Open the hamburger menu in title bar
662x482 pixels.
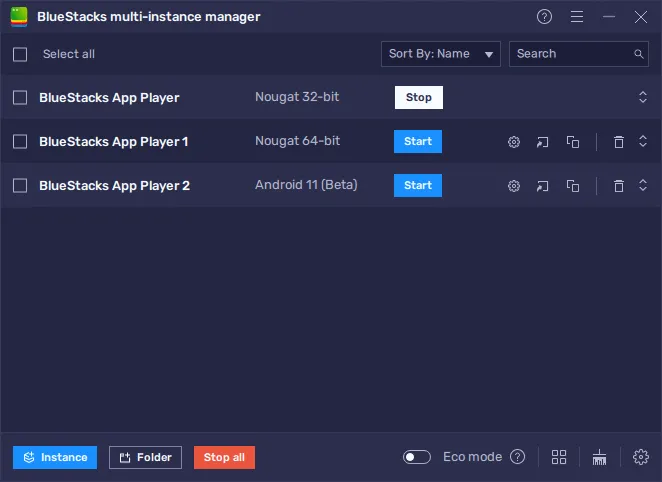tap(577, 17)
